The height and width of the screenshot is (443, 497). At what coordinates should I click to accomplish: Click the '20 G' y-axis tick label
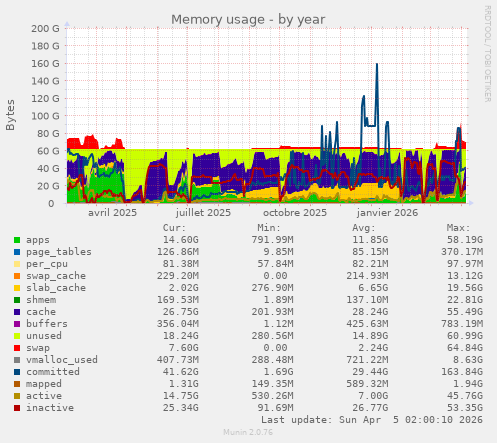click(x=48, y=186)
